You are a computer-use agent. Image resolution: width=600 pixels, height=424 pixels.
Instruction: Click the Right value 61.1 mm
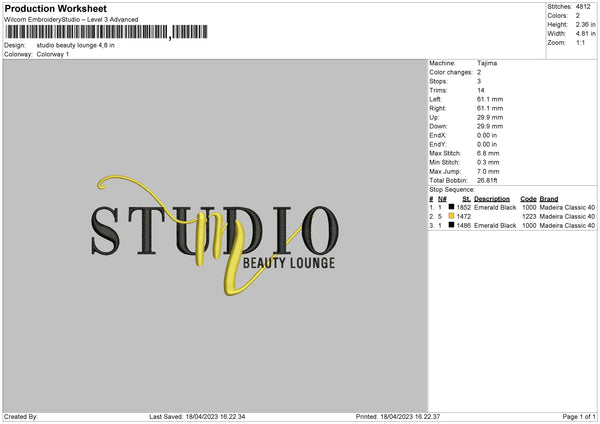(x=490, y=108)
